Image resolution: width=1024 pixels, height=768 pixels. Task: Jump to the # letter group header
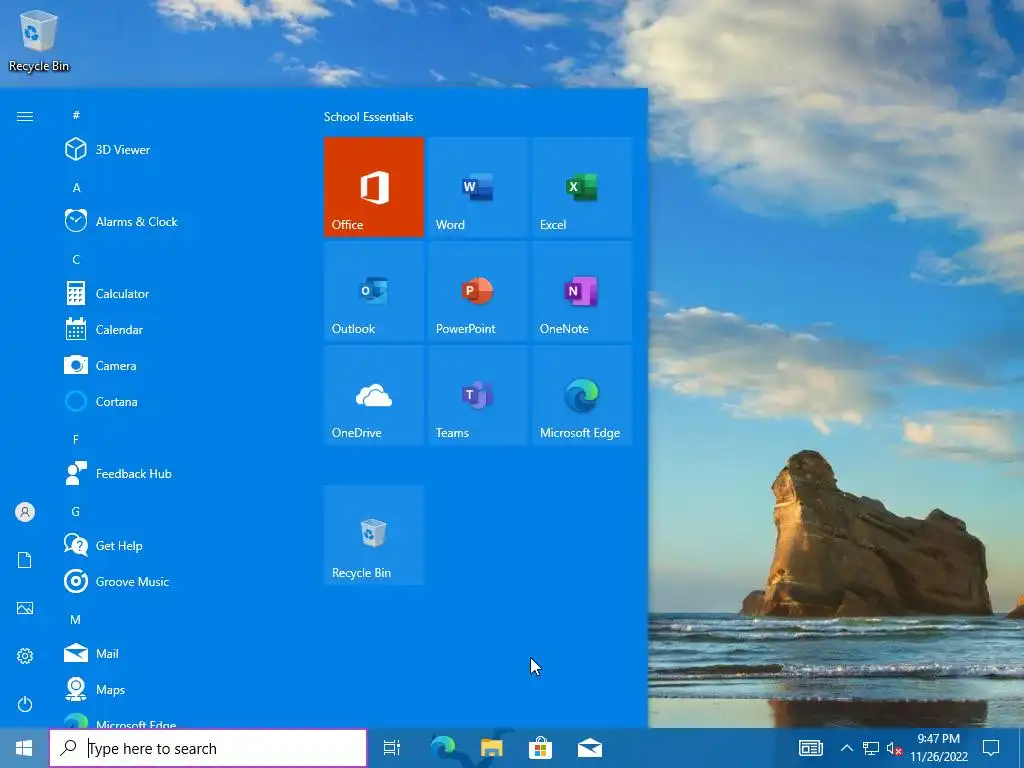(x=76, y=115)
